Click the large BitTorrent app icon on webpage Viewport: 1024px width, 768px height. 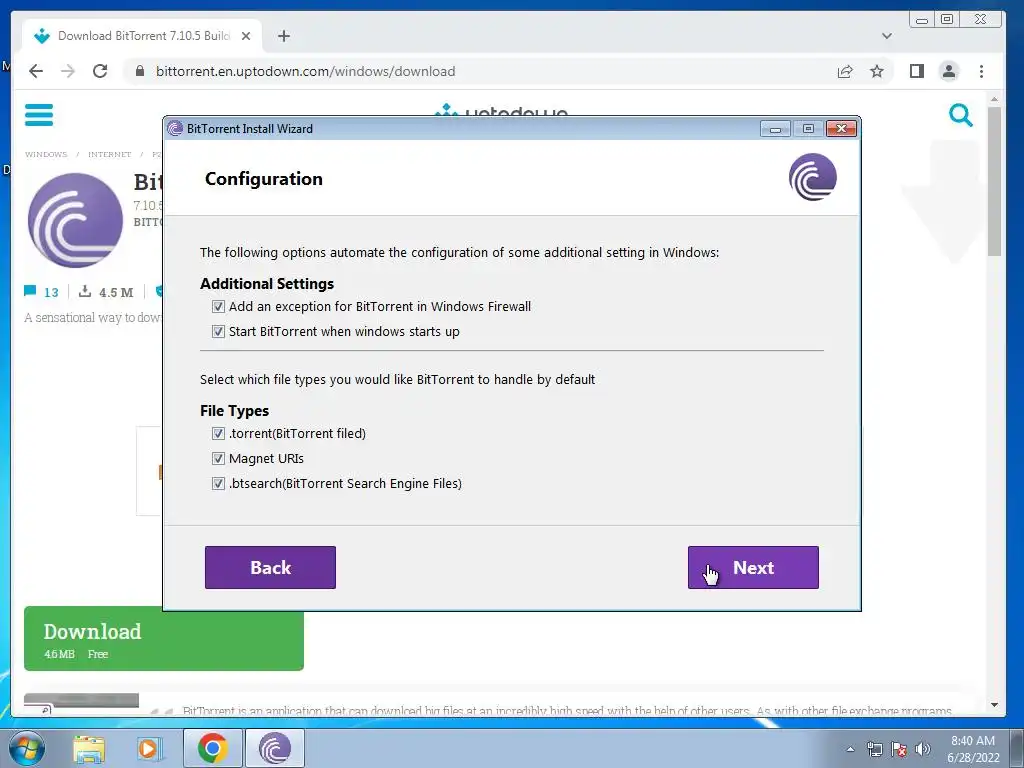click(x=75, y=220)
